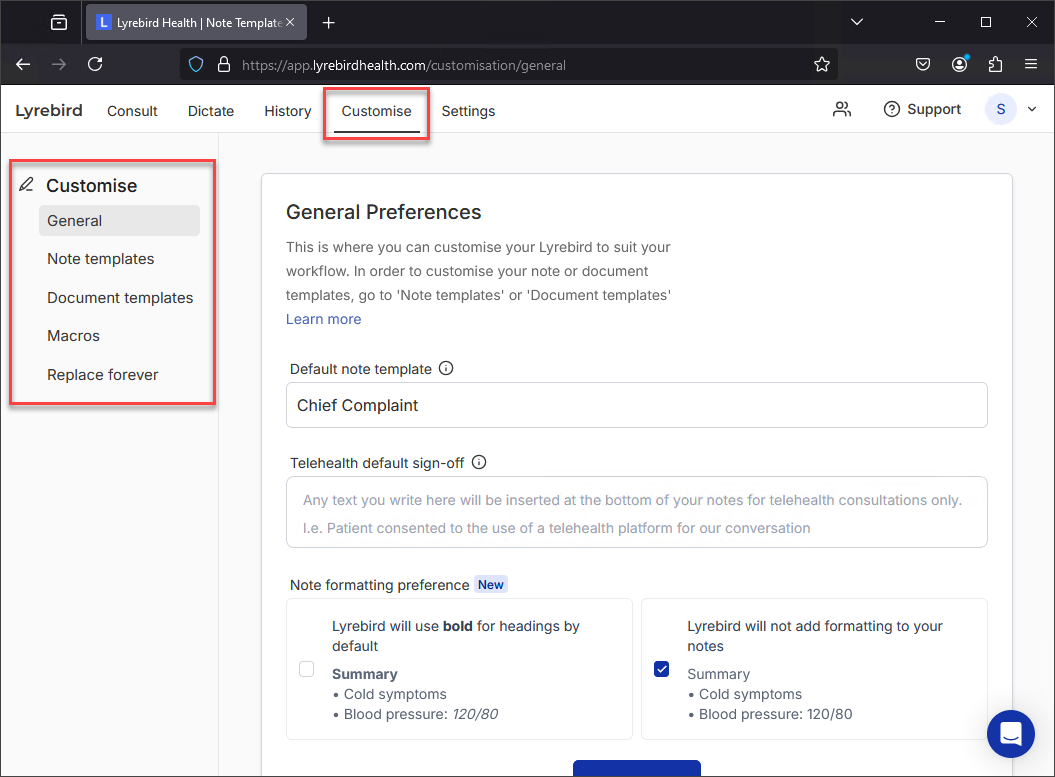Open the Consult tab

tap(132, 111)
